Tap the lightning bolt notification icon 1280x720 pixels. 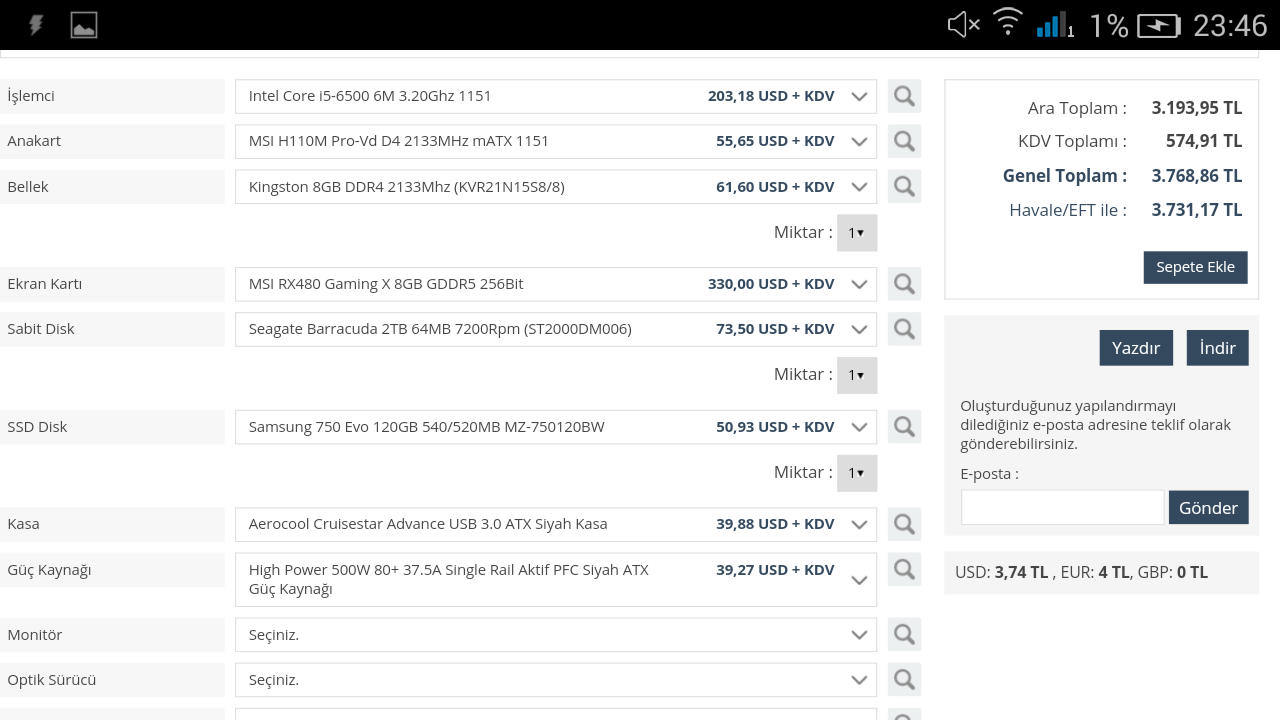click(x=36, y=25)
